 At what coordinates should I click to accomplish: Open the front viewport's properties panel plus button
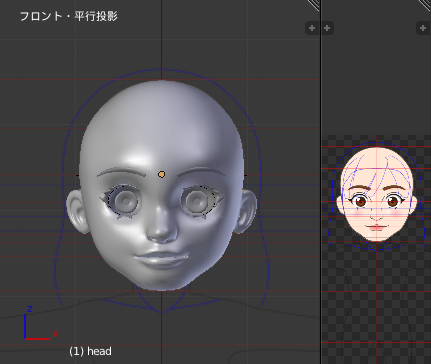[312, 28]
